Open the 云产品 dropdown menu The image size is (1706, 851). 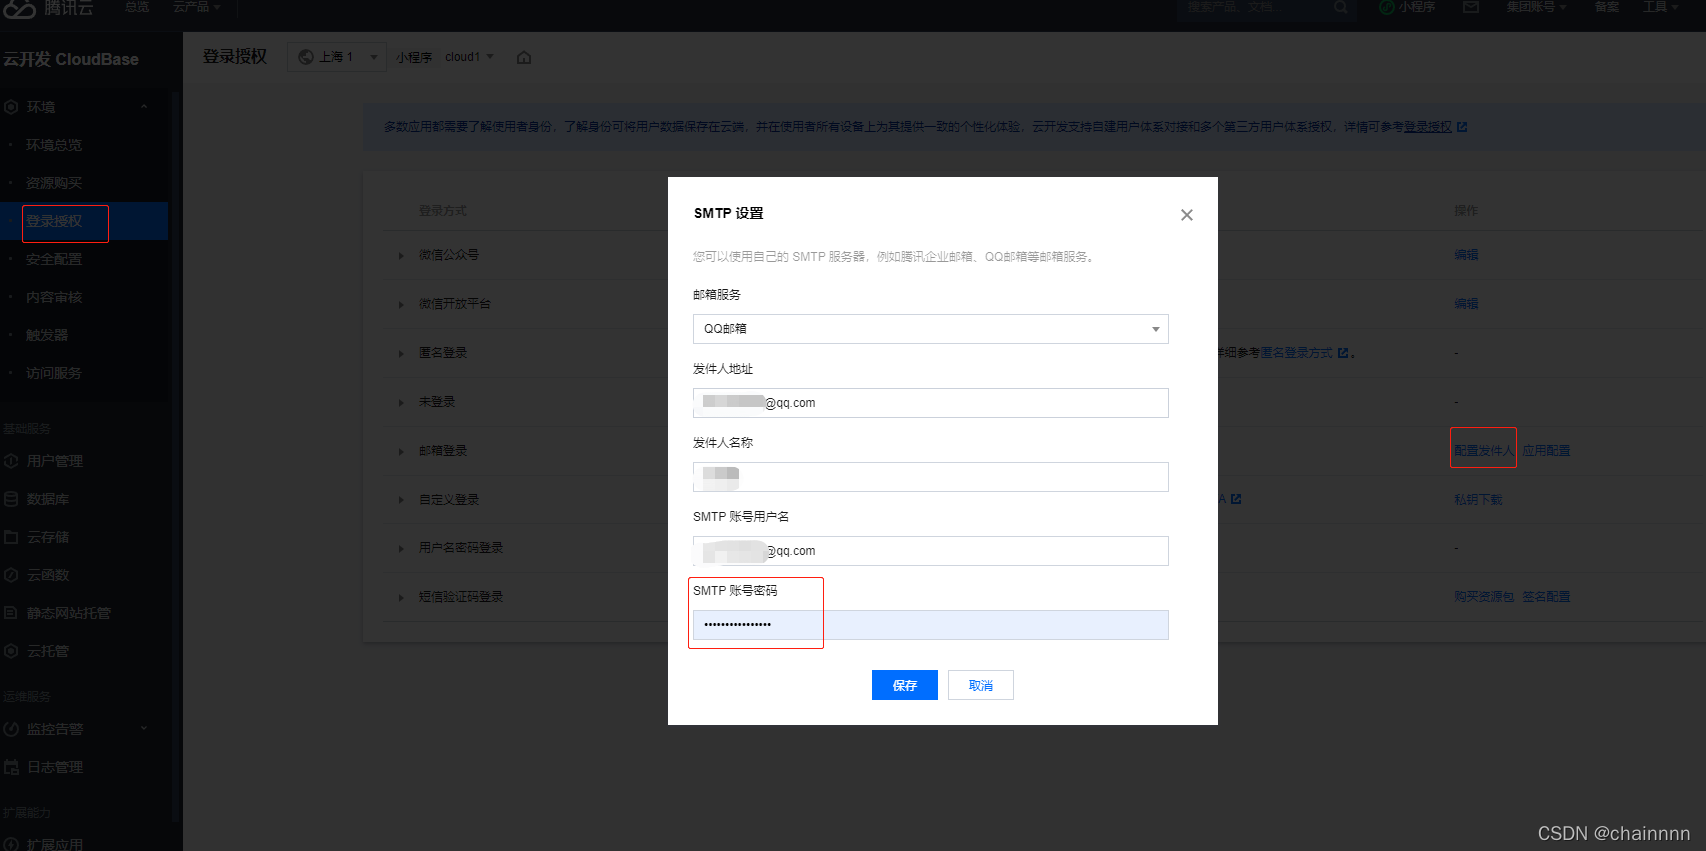196,7
